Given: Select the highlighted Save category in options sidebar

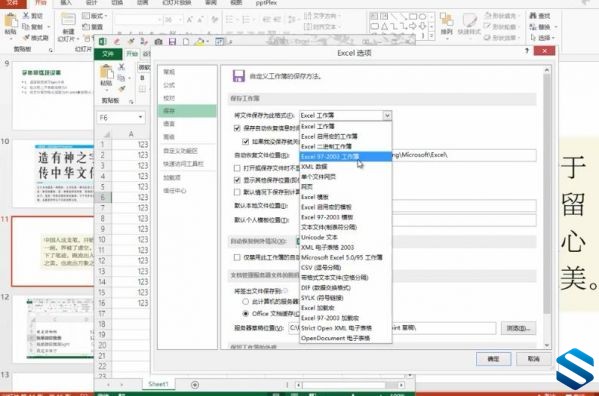Looking at the screenshot, I should pos(187,111).
